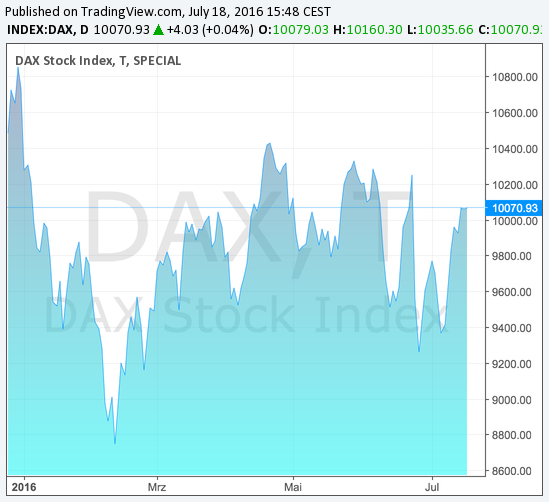The image size is (549, 502).
Task: Click the chart's highest peak near 2016 start
Action: (x=18, y=69)
